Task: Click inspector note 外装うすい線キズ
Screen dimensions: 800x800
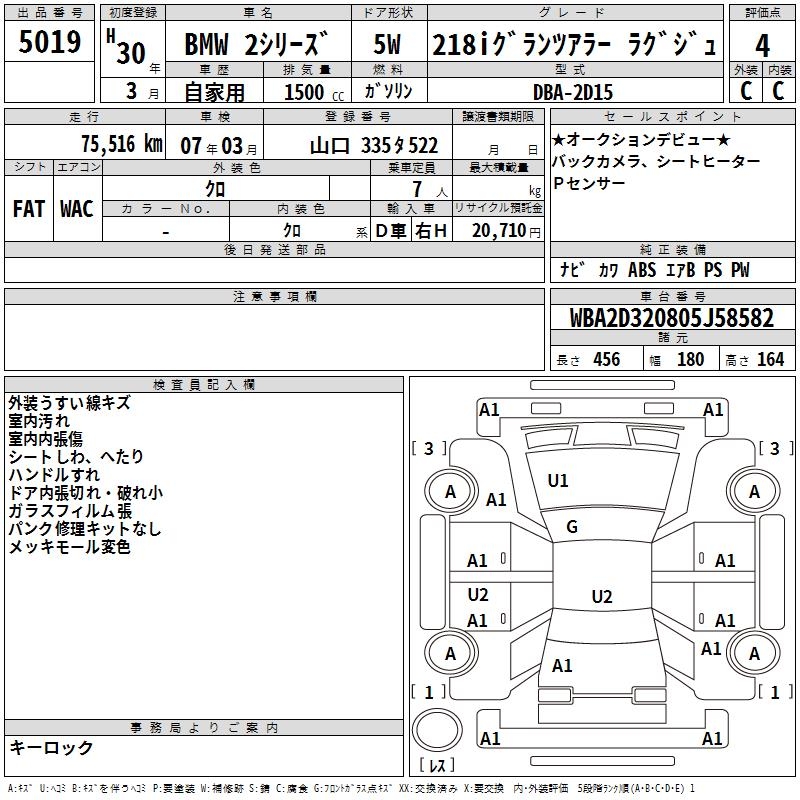Action: [x=70, y=403]
